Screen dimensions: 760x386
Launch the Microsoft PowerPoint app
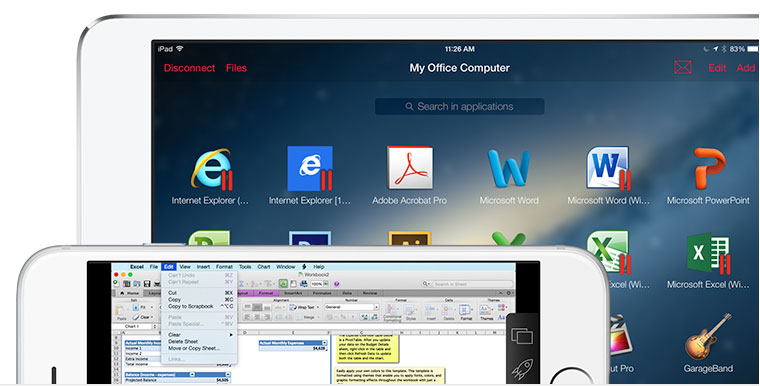[x=709, y=168]
